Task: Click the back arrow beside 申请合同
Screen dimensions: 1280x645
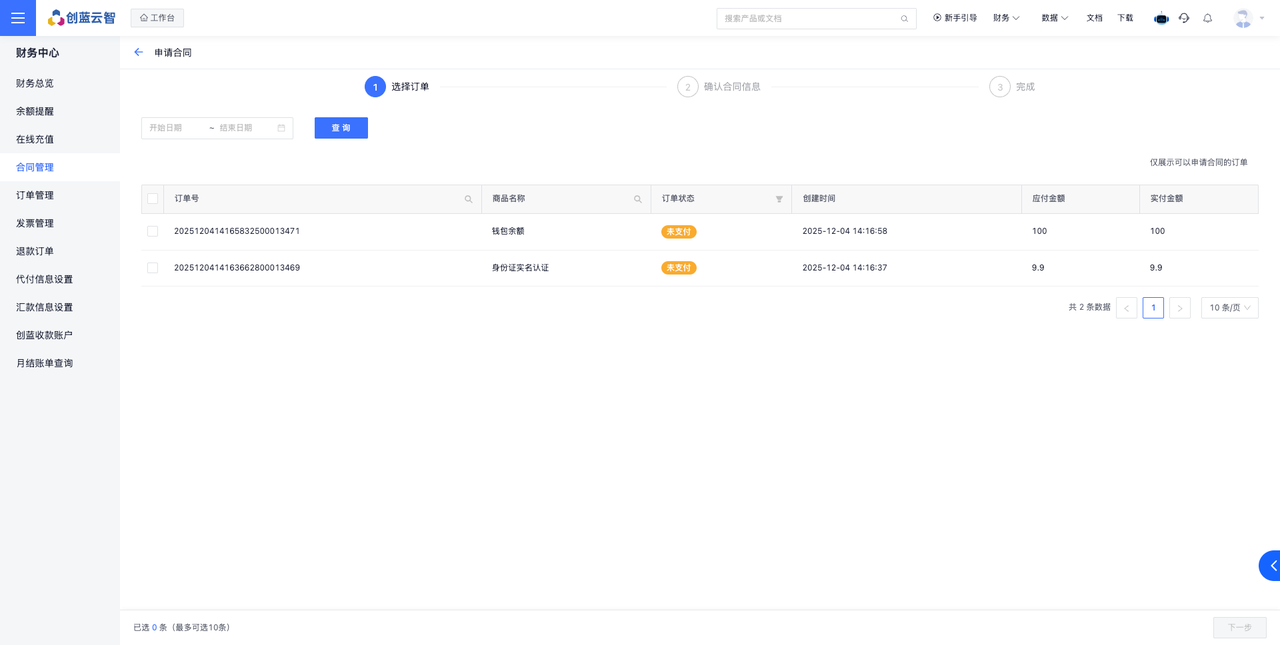Action: pos(138,52)
